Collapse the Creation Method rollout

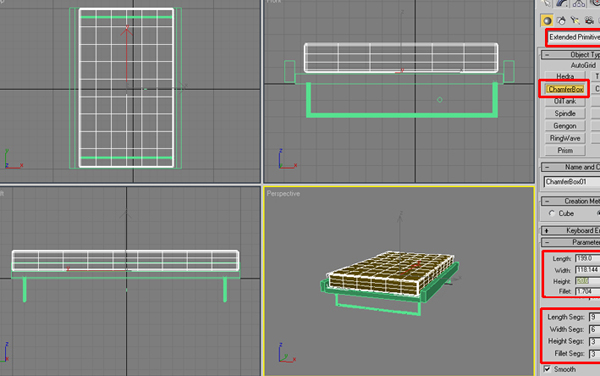point(571,201)
